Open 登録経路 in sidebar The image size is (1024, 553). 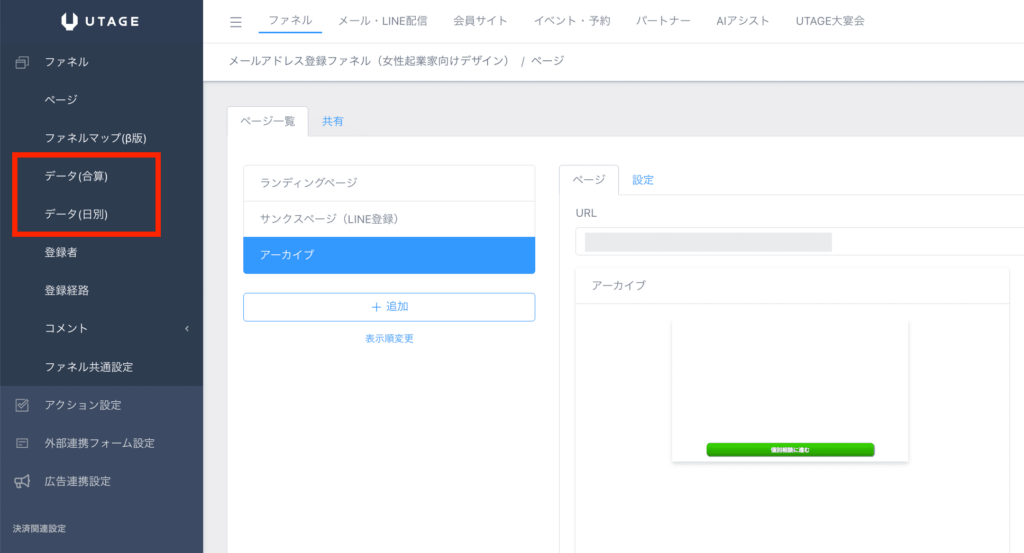point(67,290)
